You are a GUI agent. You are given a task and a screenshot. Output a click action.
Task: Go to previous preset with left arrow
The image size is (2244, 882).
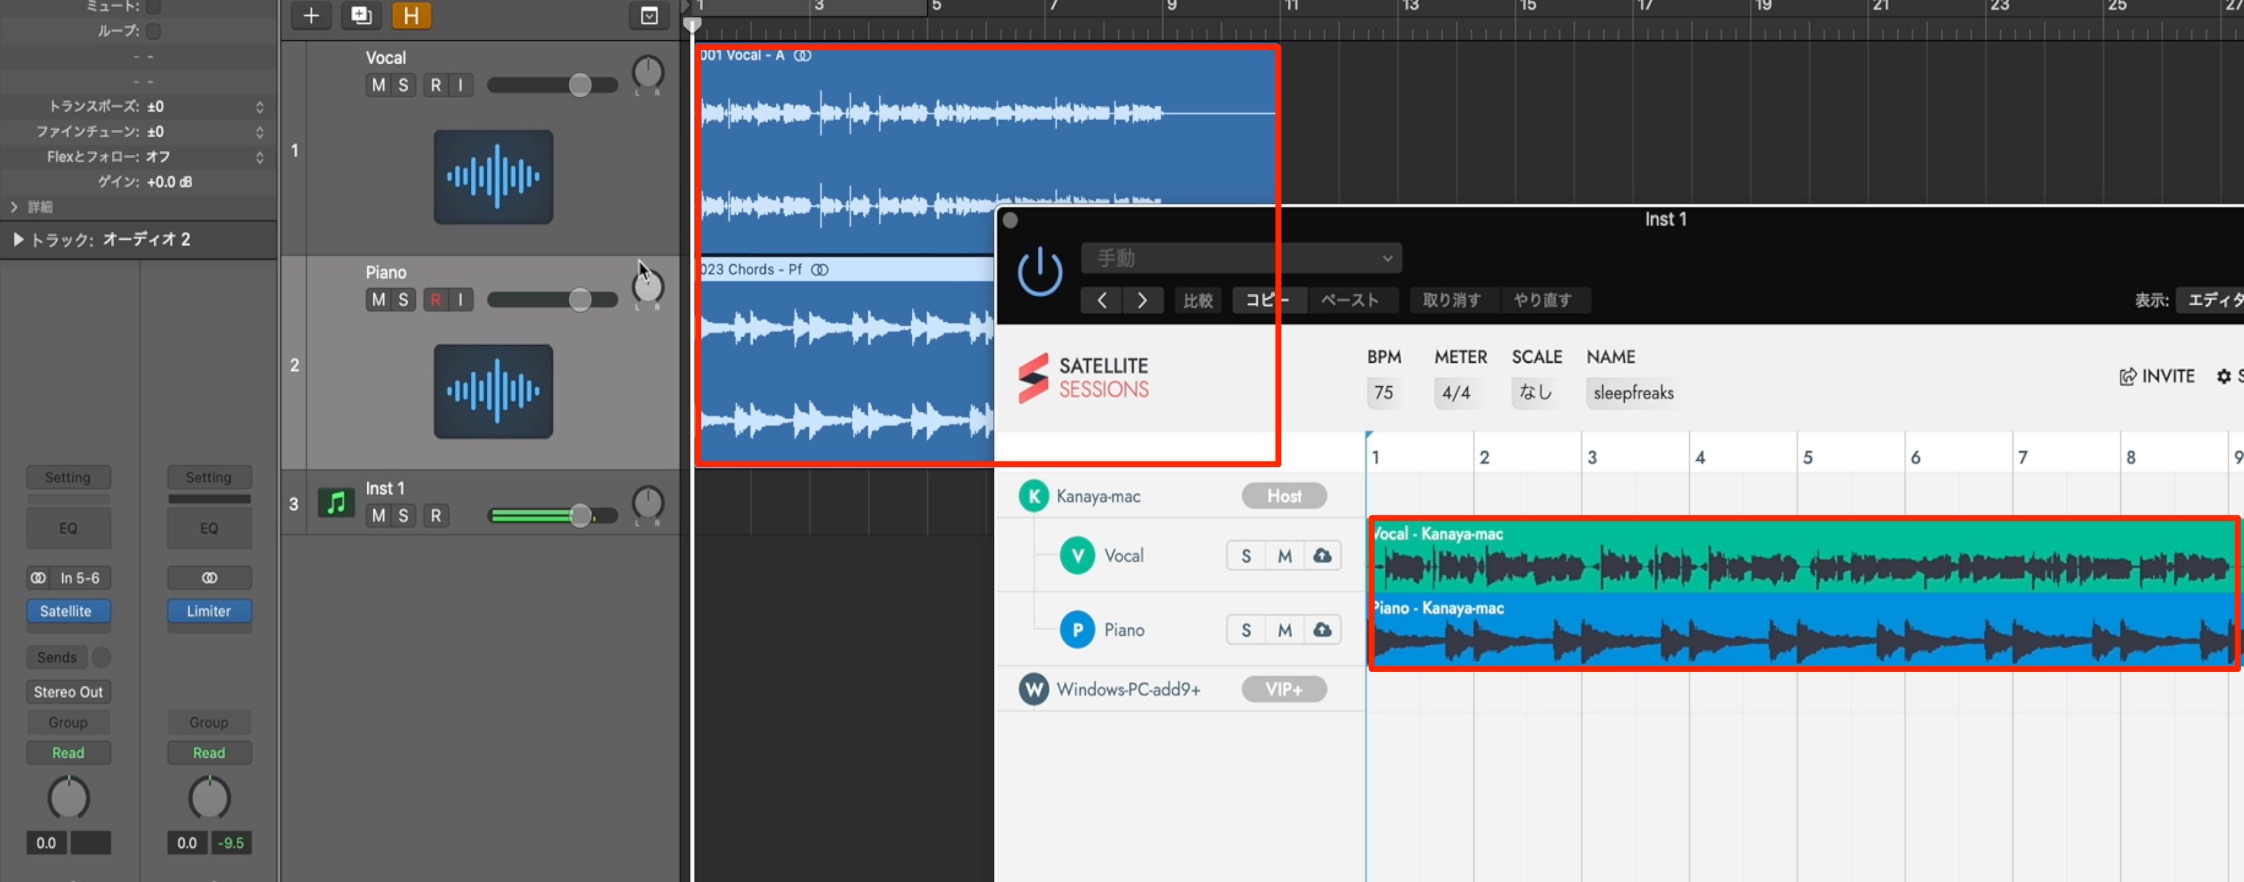[x=1101, y=300]
